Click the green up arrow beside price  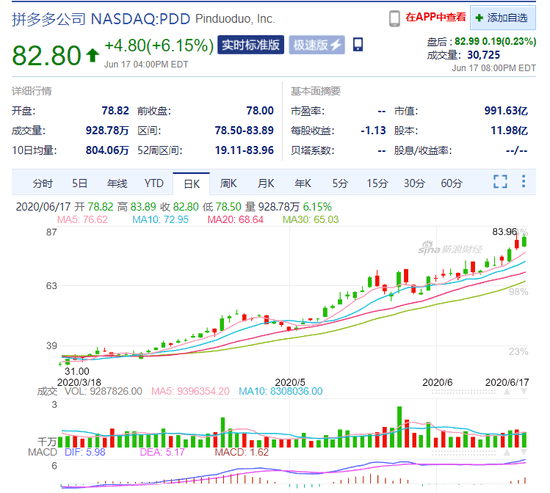93,55
